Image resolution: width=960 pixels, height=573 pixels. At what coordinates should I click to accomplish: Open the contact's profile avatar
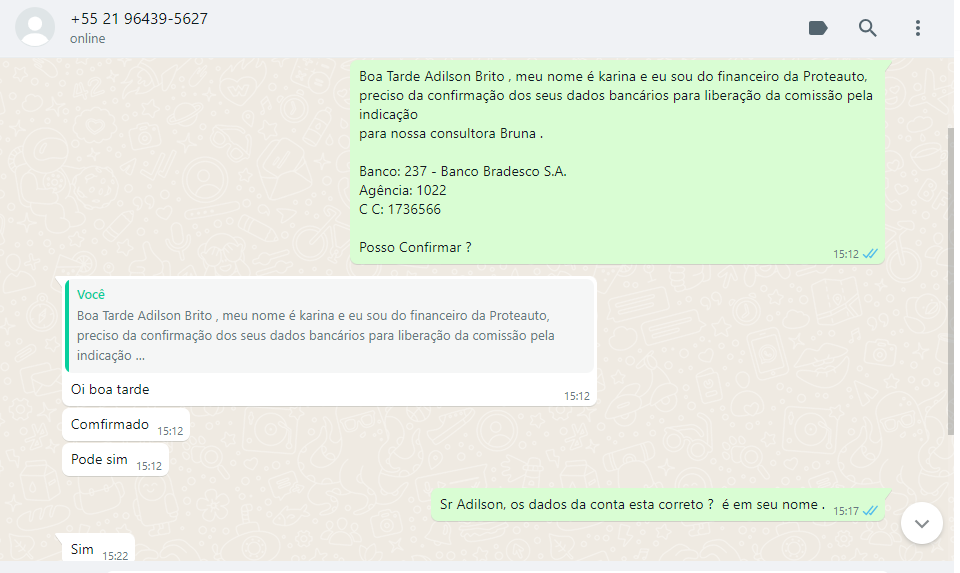click(36, 28)
